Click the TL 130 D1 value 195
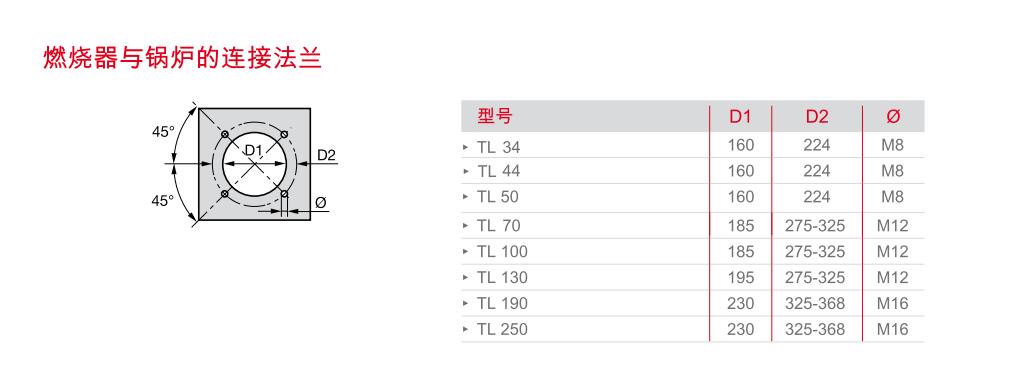This screenshot has height=382, width=1010. 740,277
